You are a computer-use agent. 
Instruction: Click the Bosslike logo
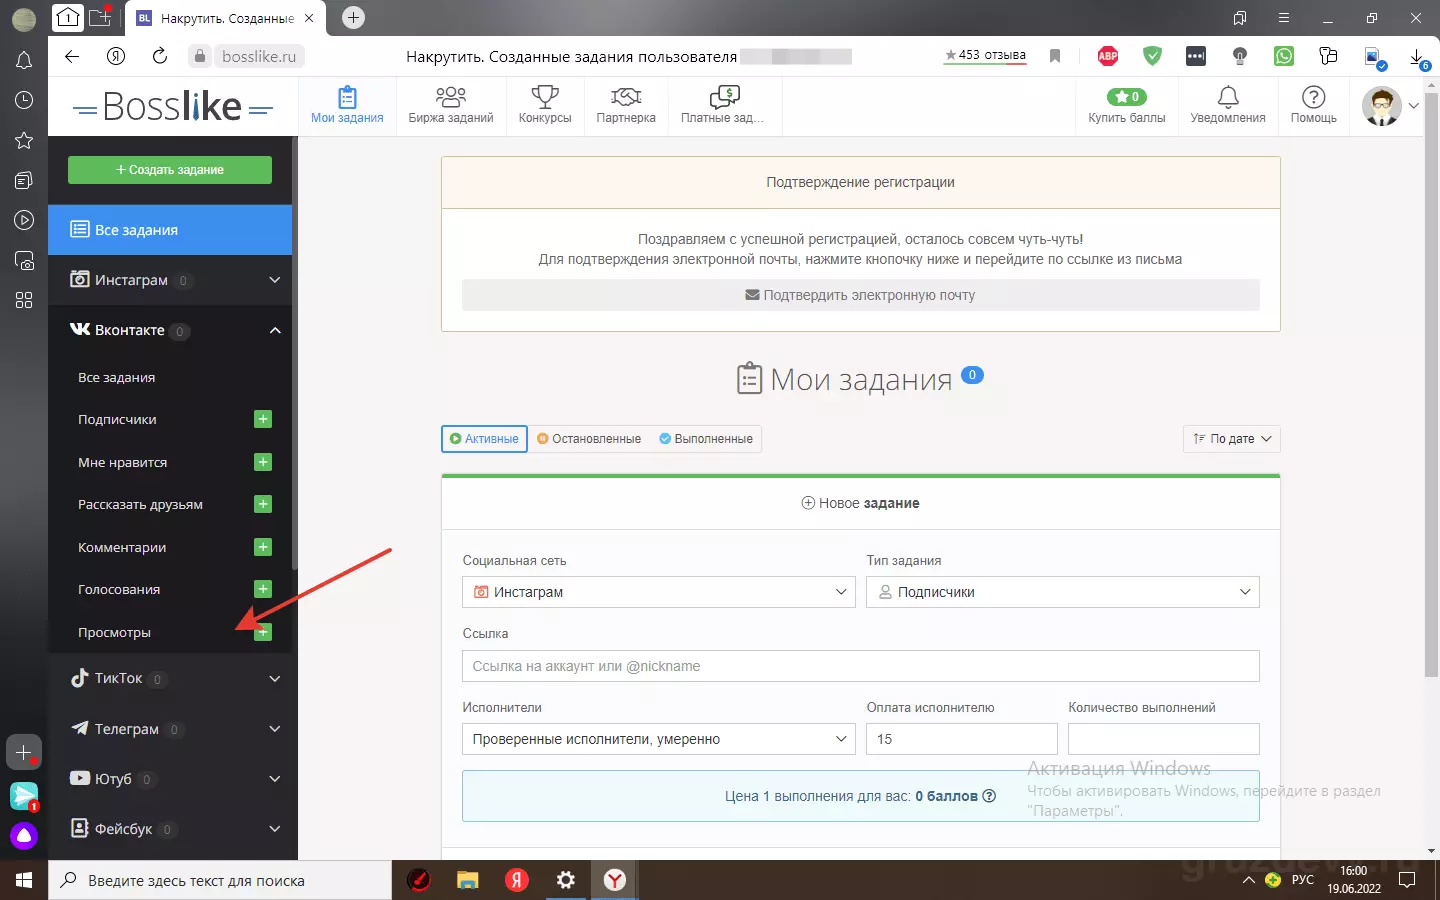(x=173, y=106)
